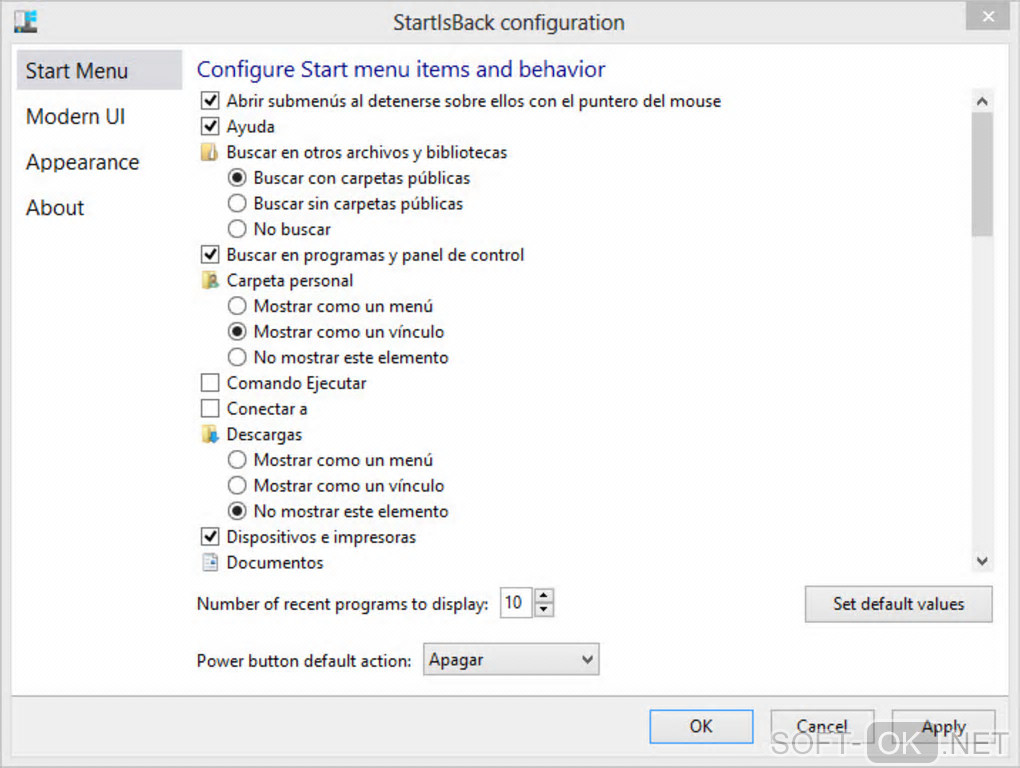Click the items list scrollbar thumb
The image size is (1020, 768).
(x=982, y=174)
